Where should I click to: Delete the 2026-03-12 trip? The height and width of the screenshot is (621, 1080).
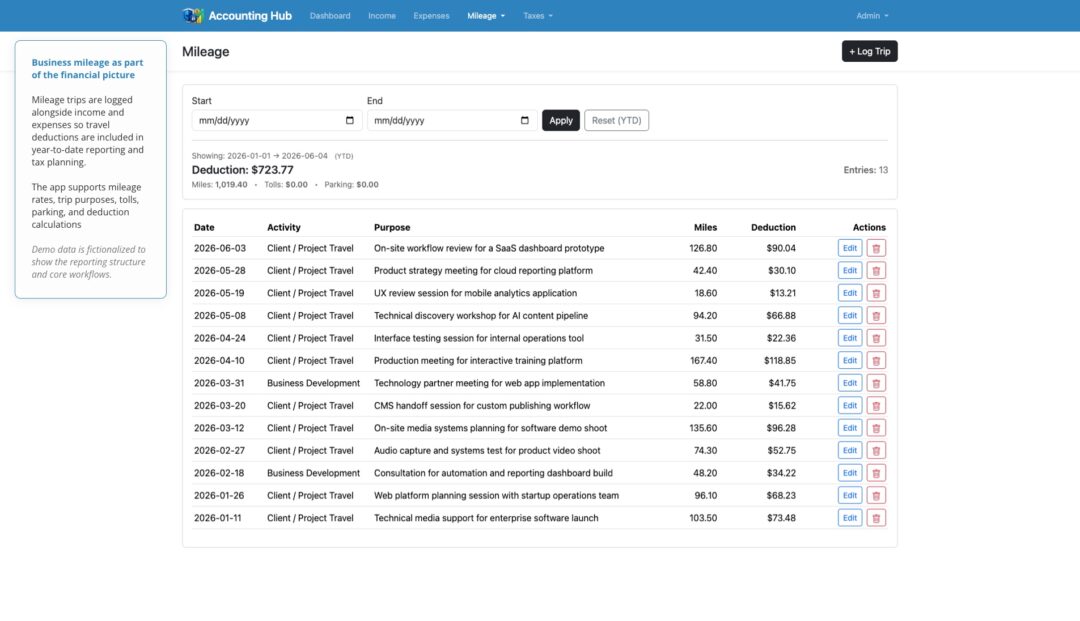(x=875, y=428)
